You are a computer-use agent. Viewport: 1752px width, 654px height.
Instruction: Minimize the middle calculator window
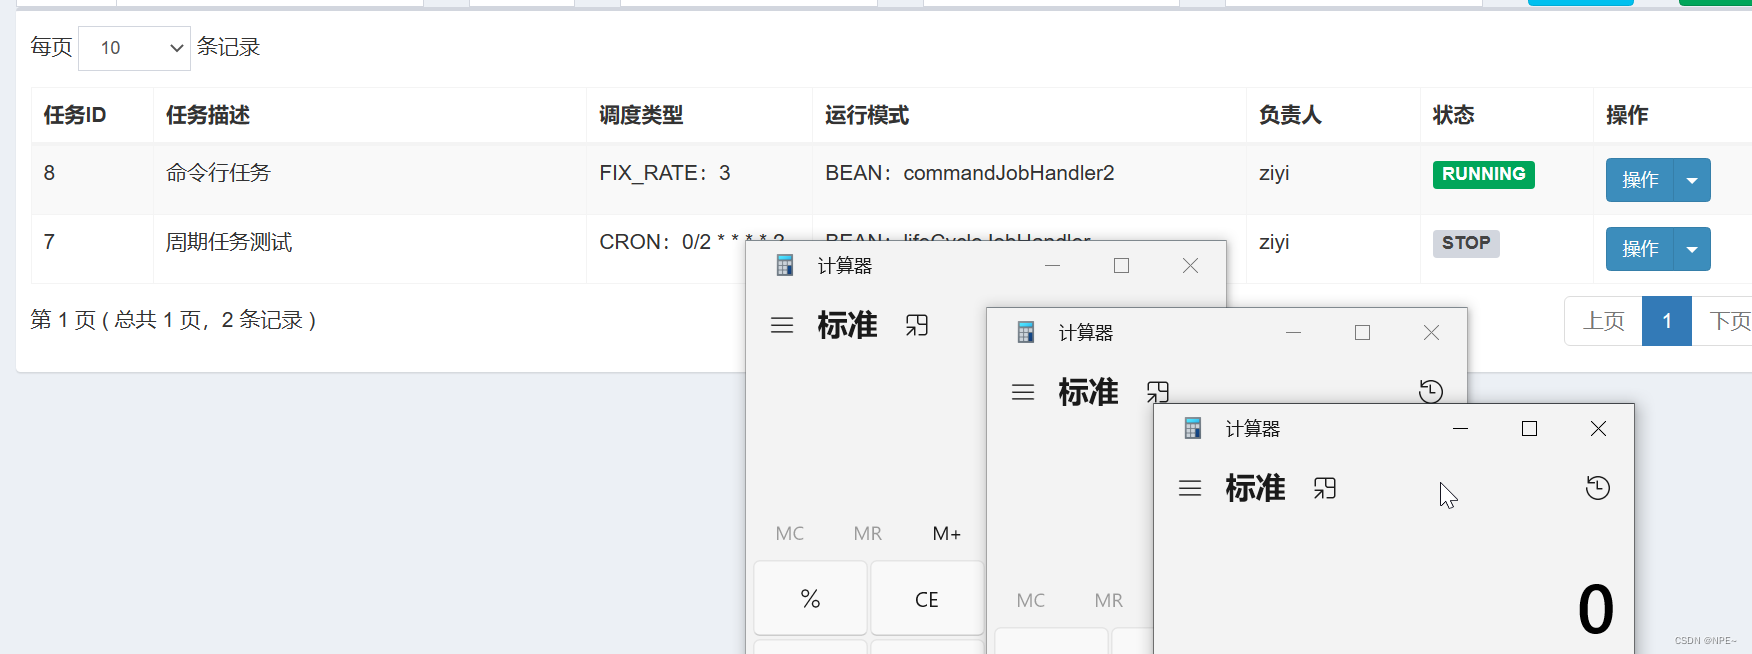coord(1294,332)
